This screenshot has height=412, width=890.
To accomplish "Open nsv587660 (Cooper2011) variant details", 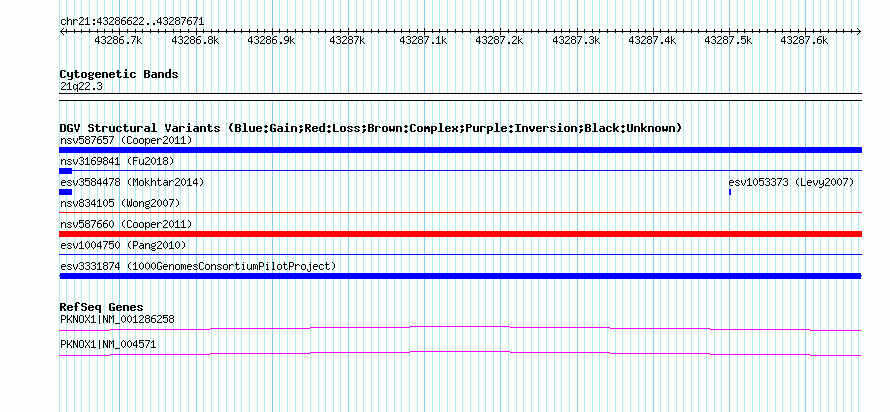I will coord(126,224).
